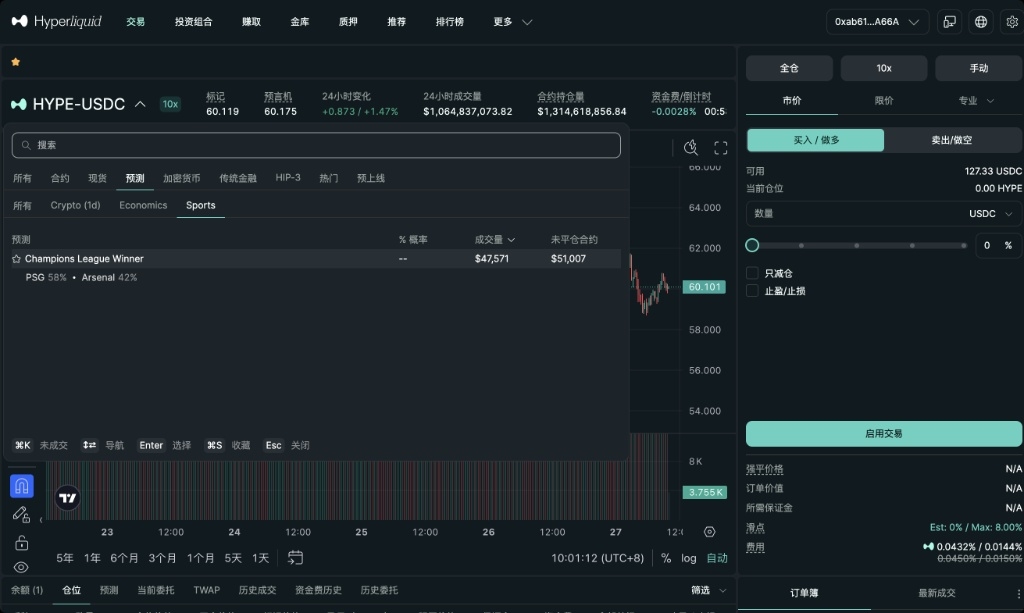Set chart range to 1个月
1024x613 pixels.
pyautogui.click(x=200, y=558)
